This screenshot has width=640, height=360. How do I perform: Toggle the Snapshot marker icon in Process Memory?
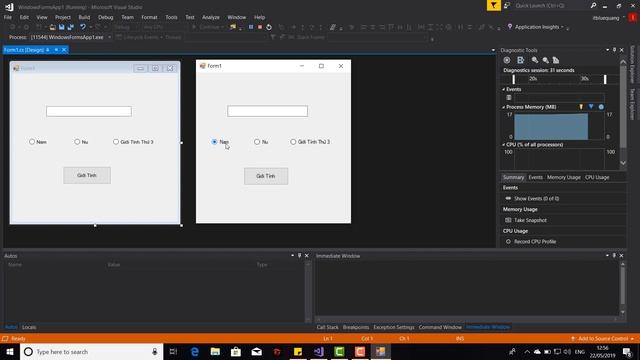(591, 107)
